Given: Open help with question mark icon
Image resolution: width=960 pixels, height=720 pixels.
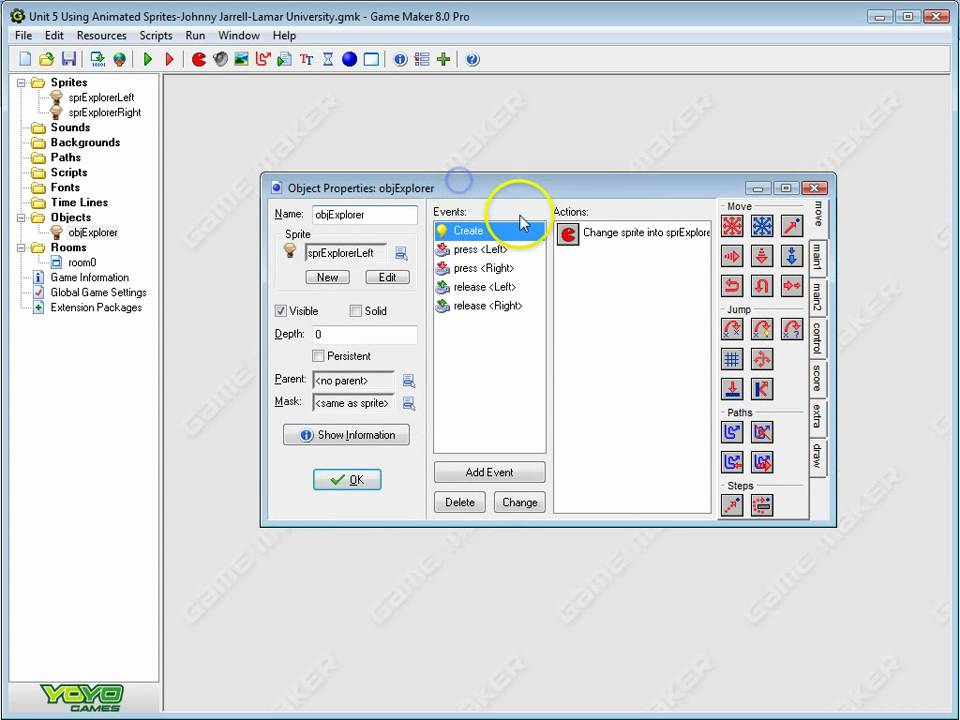Looking at the screenshot, I should [473, 59].
